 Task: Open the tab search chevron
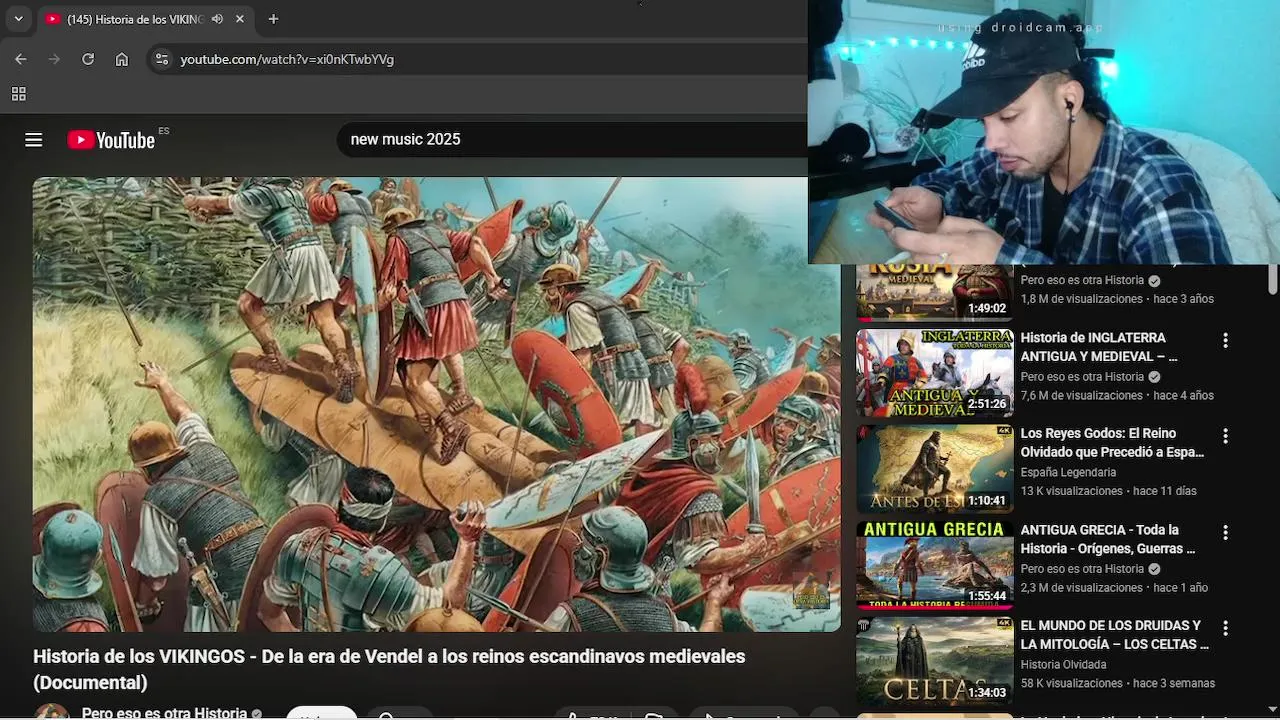tap(18, 19)
